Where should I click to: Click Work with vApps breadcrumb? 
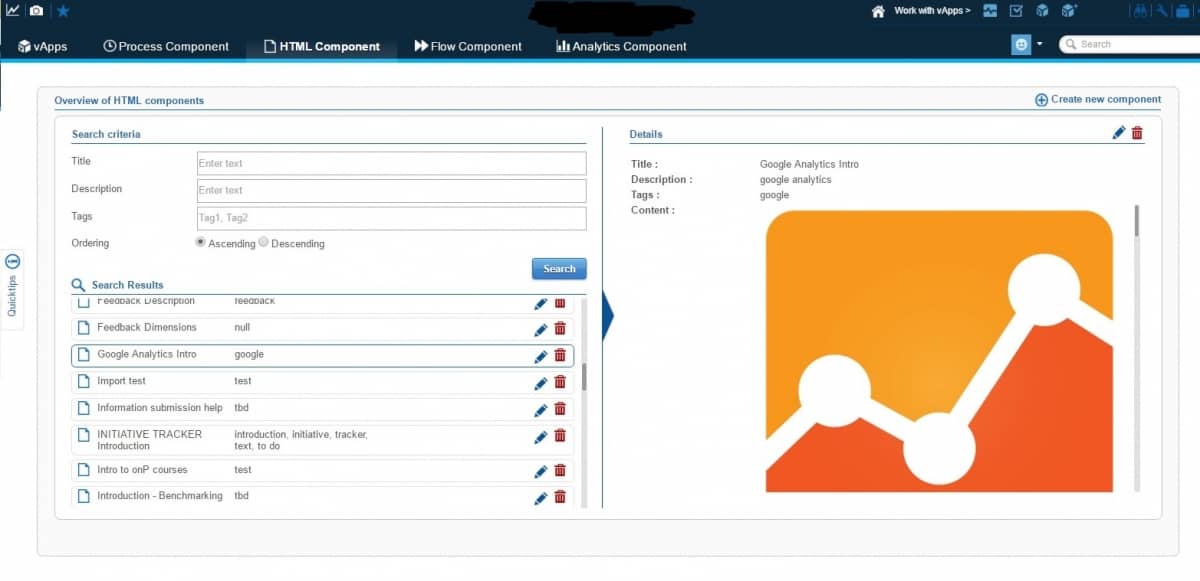[x=932, y=11]
